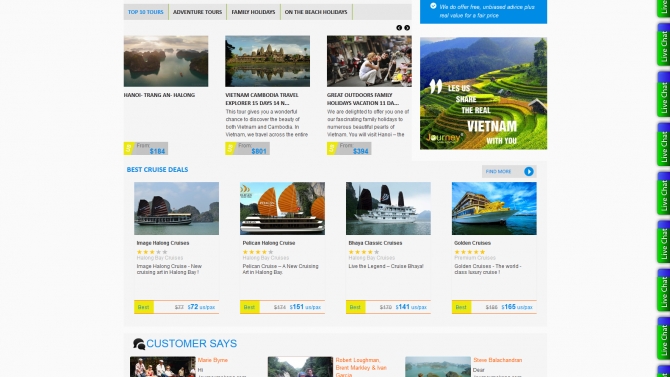
Task: Open the Great Outdoors Family Holidays photo
Action: pyautogui.click(x=369, y=61)
